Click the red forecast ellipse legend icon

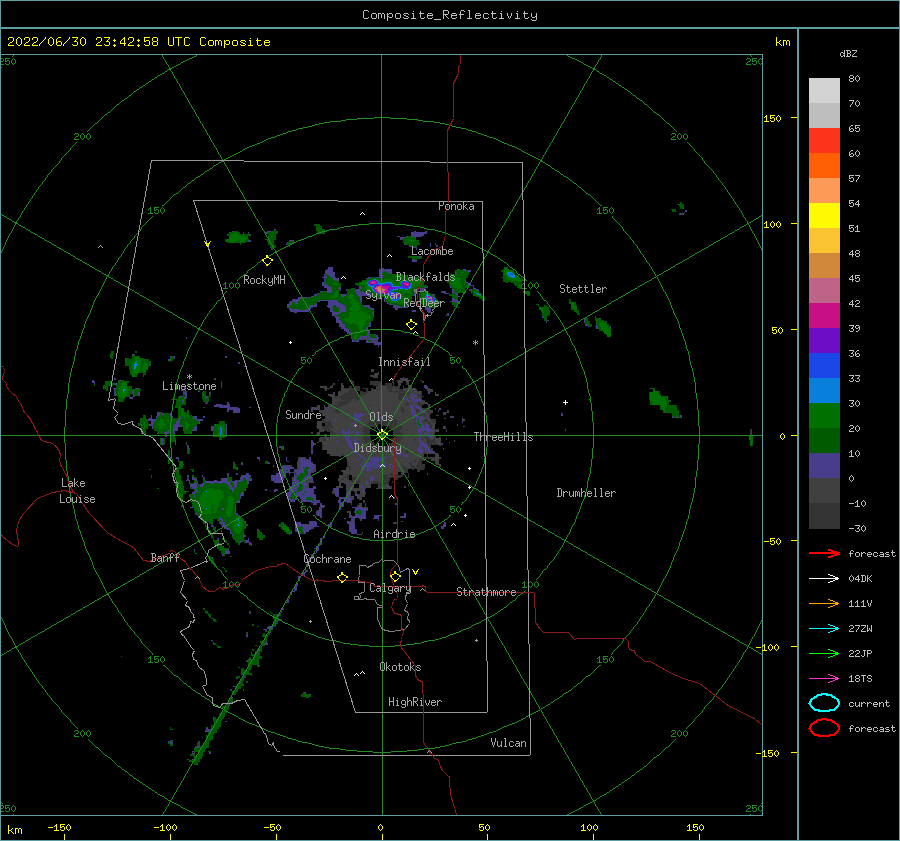824,728
